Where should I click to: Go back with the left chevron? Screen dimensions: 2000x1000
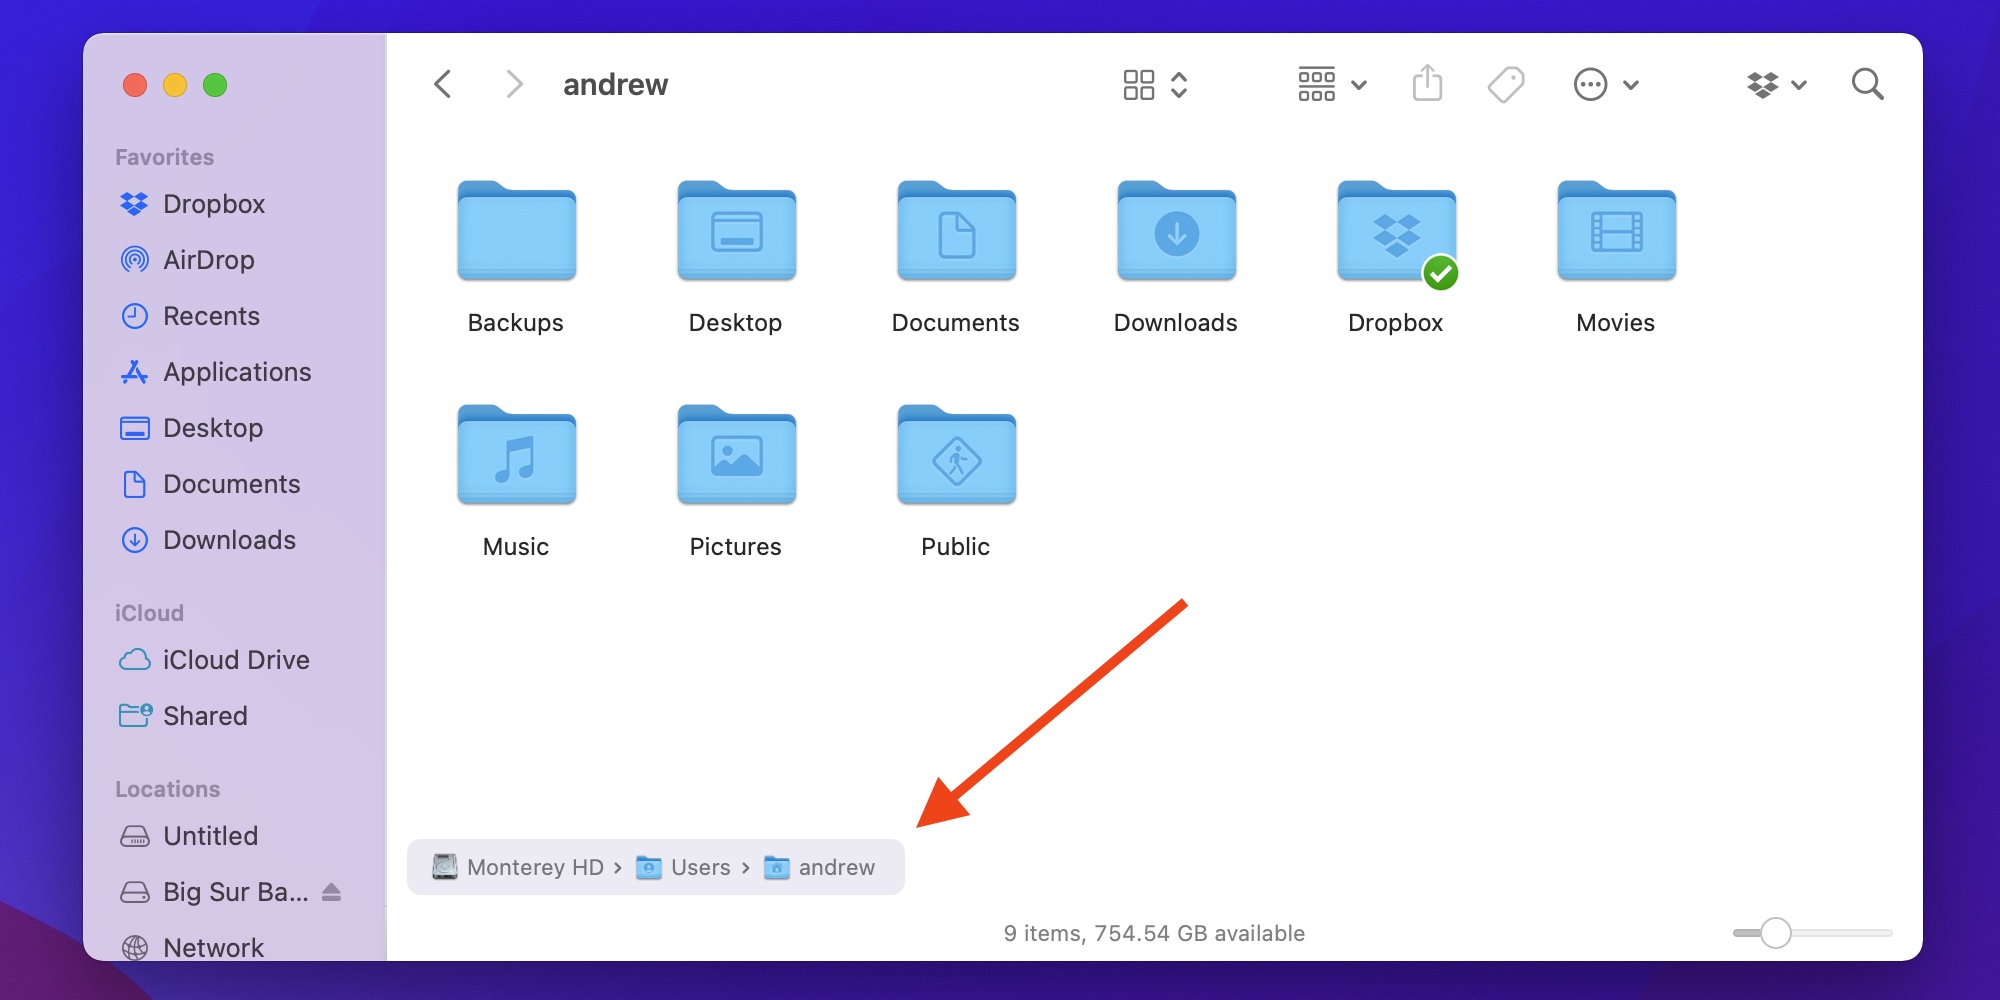(x=443, y=85)
